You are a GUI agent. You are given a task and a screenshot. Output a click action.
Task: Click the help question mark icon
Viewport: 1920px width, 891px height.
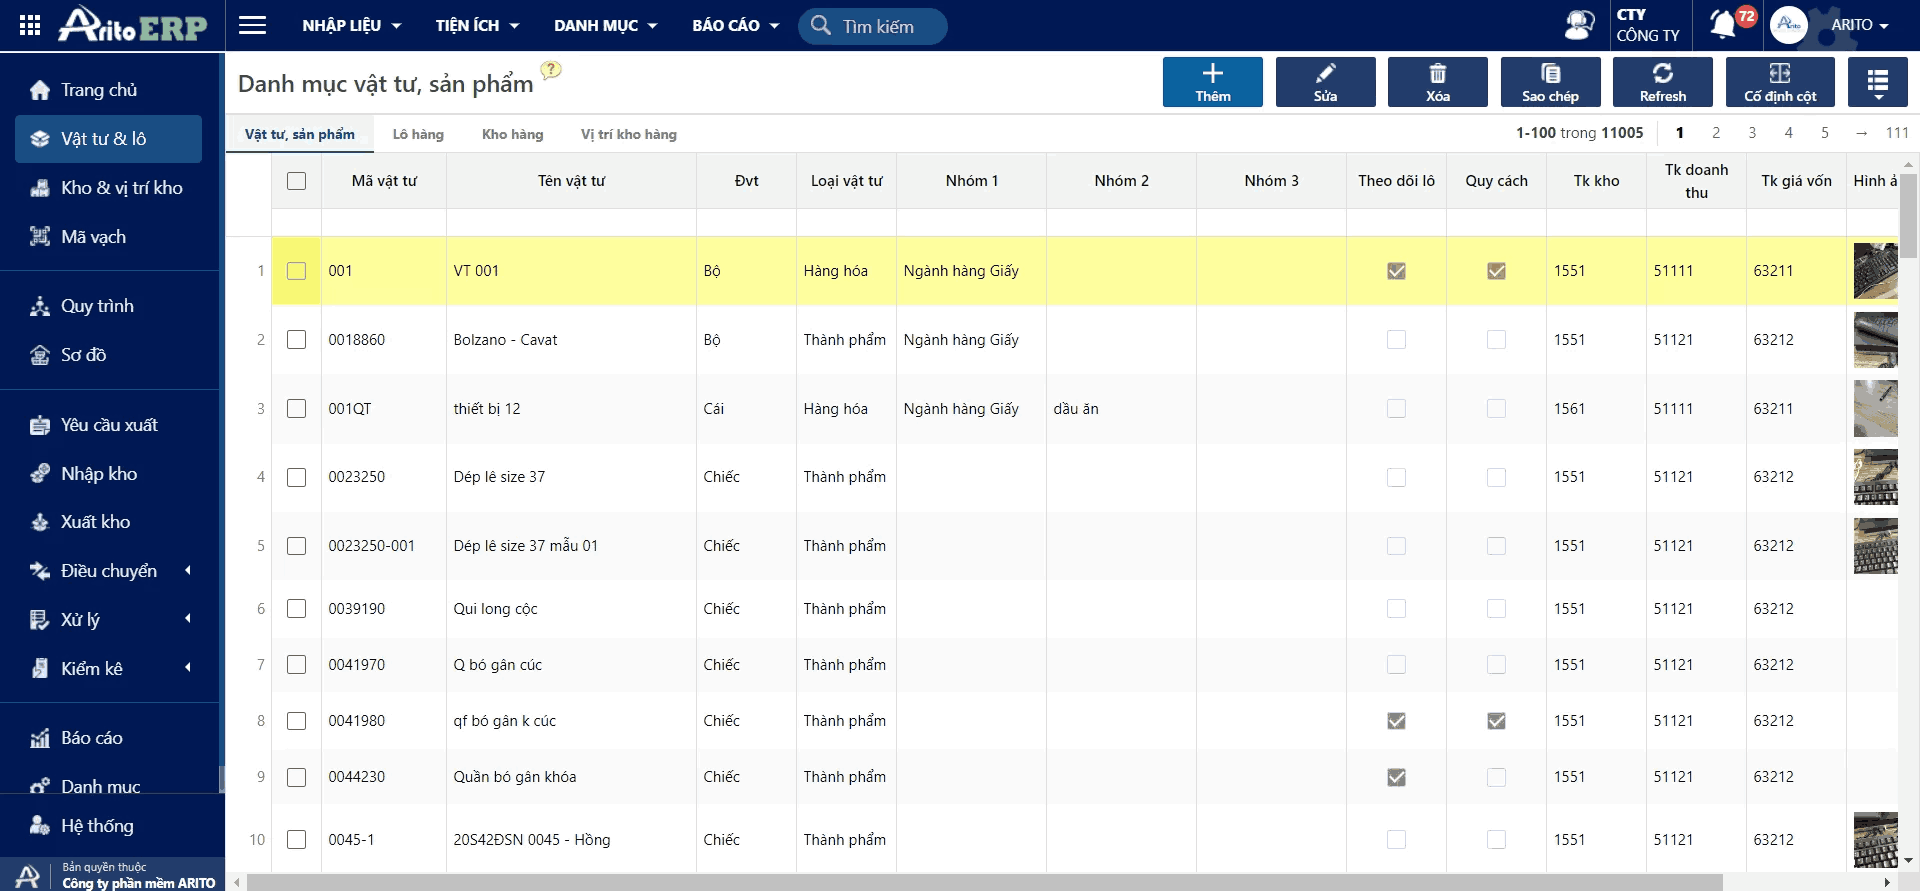click(551, 70)
